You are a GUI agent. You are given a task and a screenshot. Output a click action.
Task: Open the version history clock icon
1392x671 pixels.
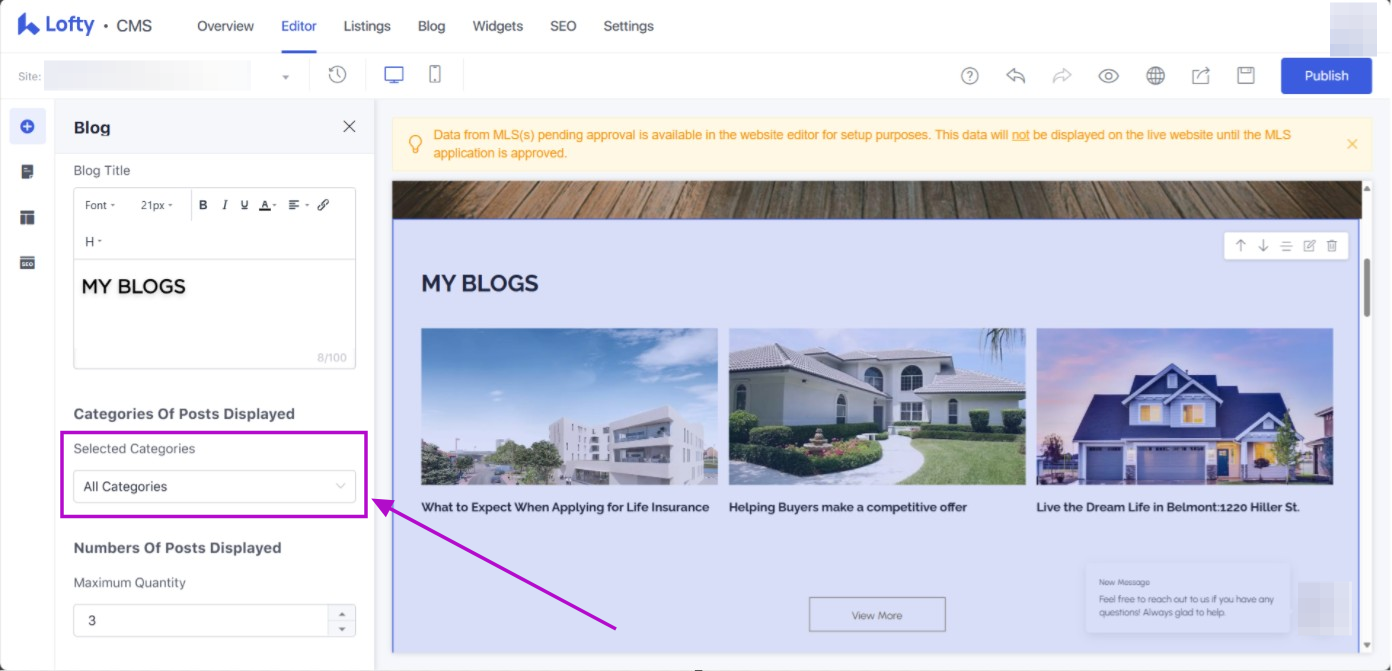337,75
